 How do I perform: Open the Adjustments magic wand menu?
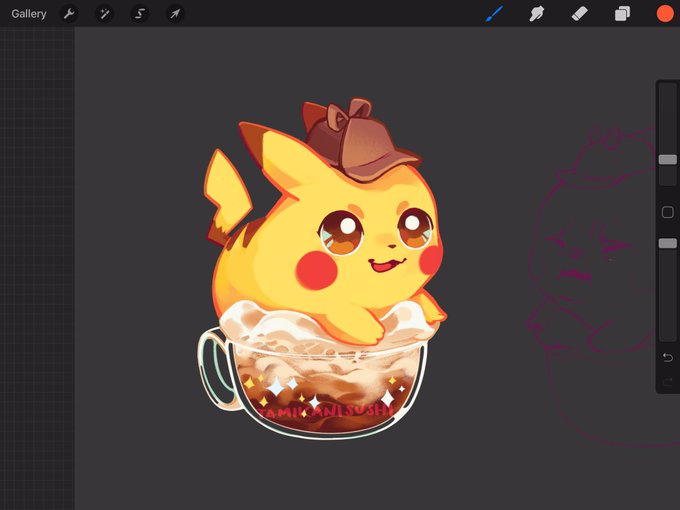[105, 14]
